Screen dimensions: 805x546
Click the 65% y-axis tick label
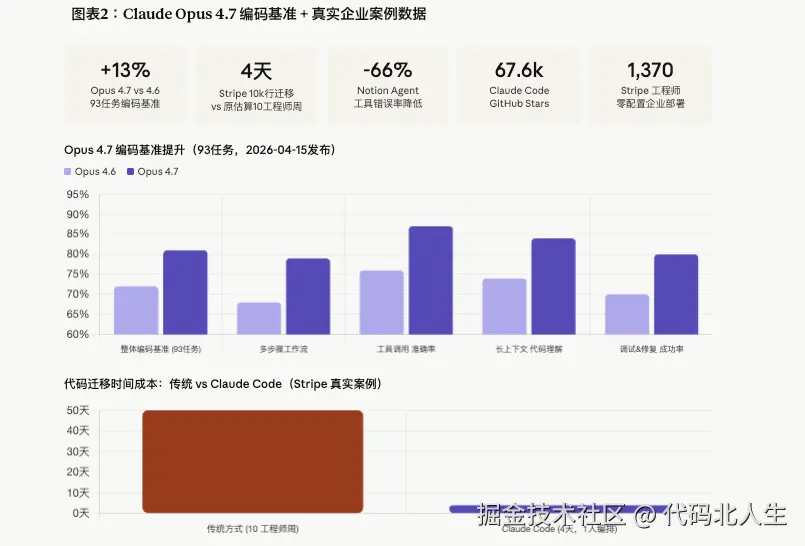pos(78,314)
